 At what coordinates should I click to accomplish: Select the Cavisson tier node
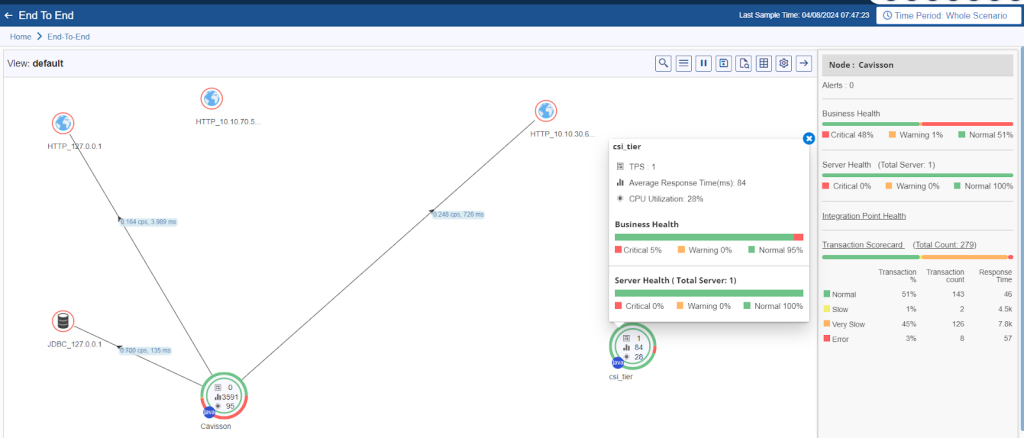[x=224, y=397]
